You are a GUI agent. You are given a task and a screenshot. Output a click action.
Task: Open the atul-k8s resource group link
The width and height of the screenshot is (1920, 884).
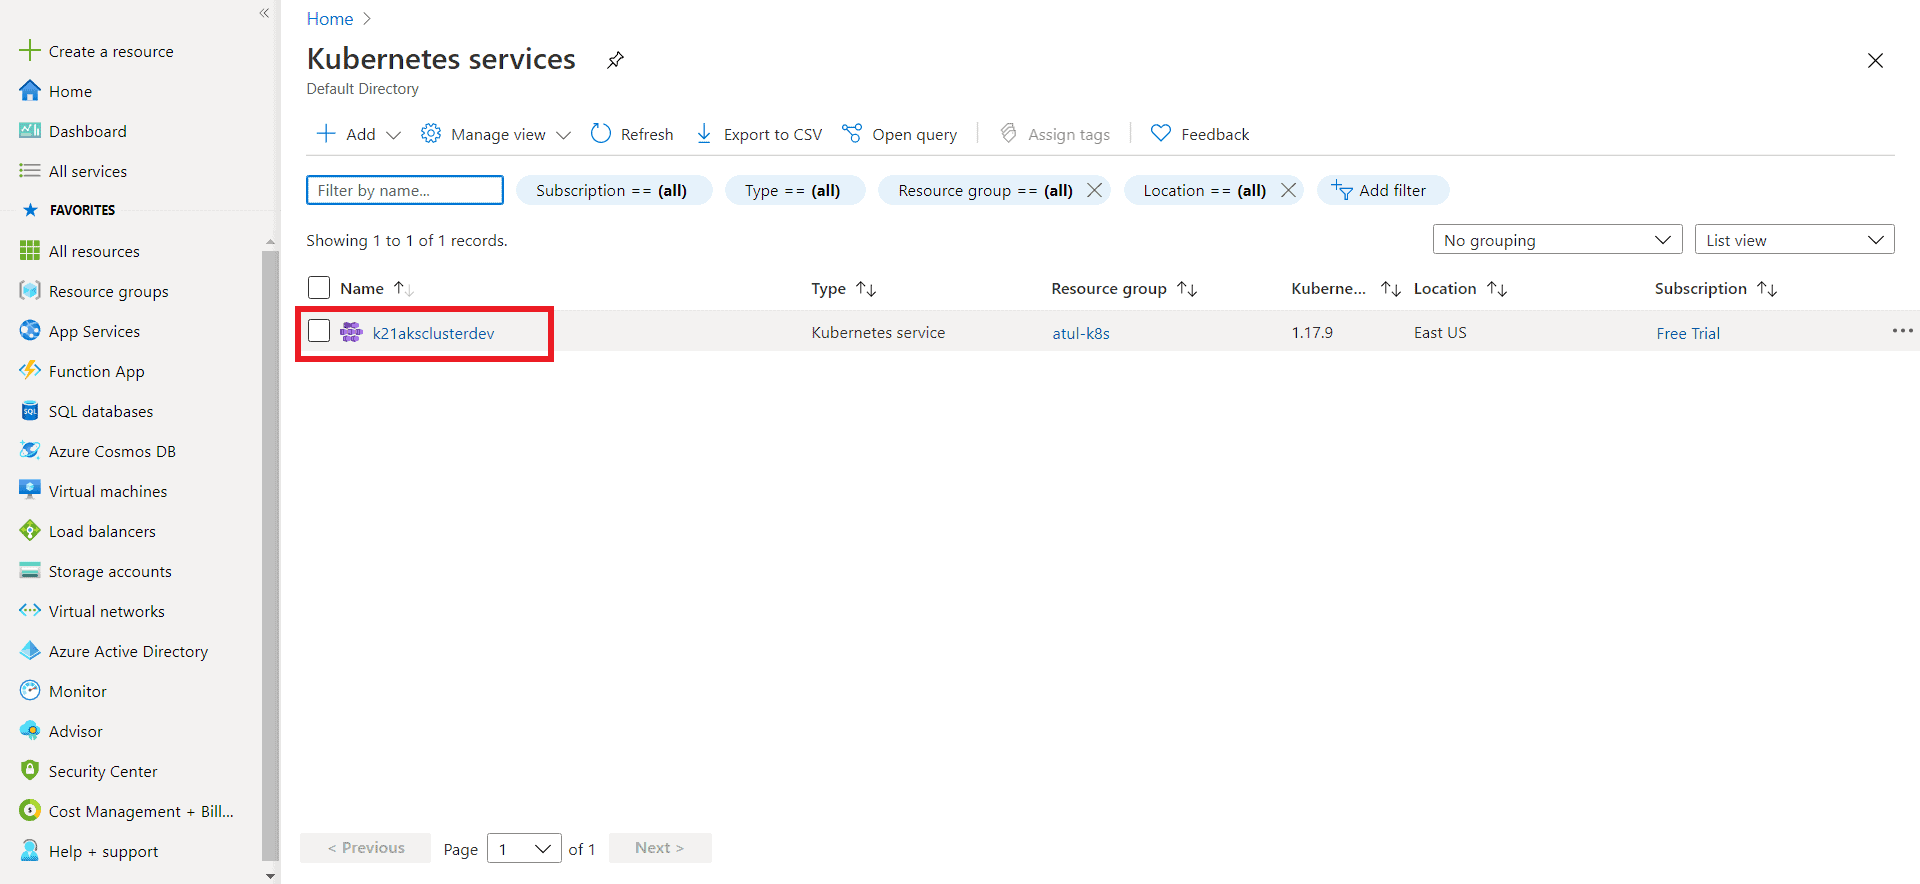pos(1080,333)
